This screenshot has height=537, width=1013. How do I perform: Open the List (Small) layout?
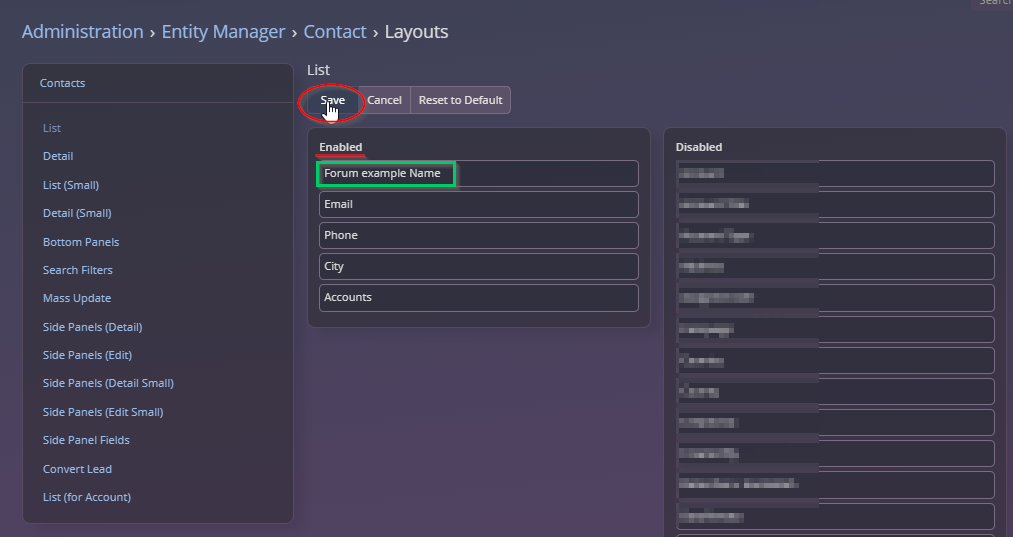click(x=70, y=185)
